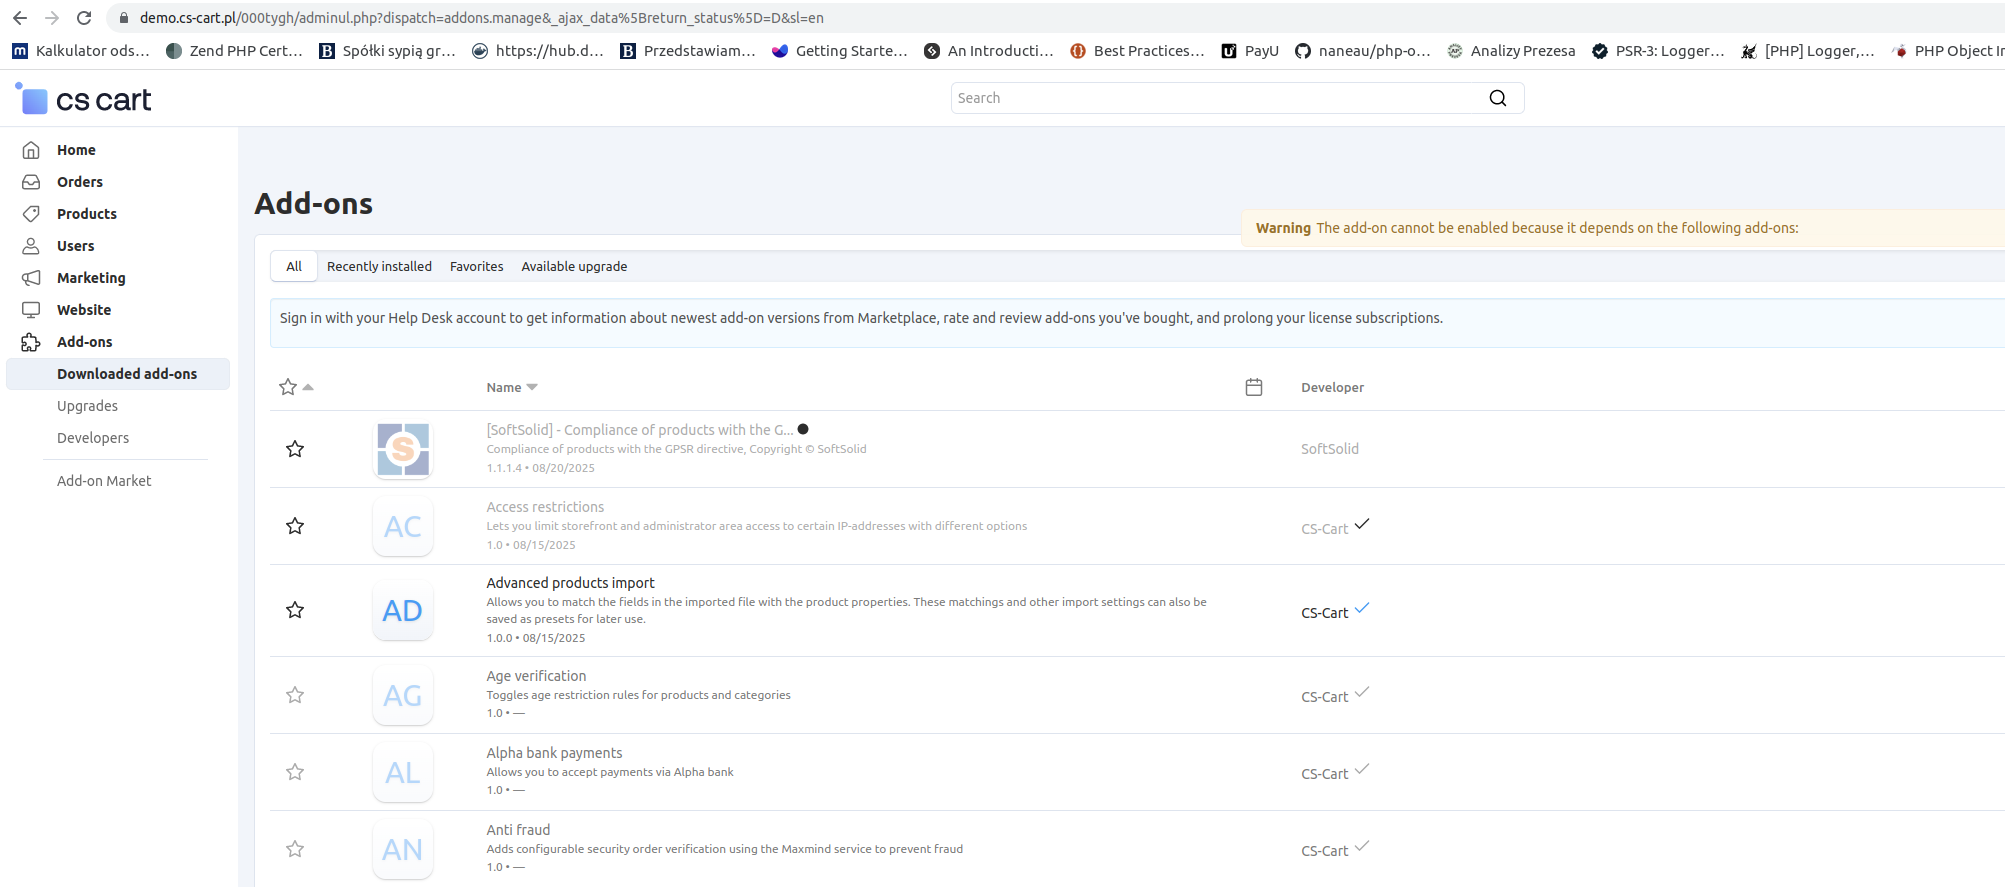Open the Available upgrade tab

click(574, 267)
